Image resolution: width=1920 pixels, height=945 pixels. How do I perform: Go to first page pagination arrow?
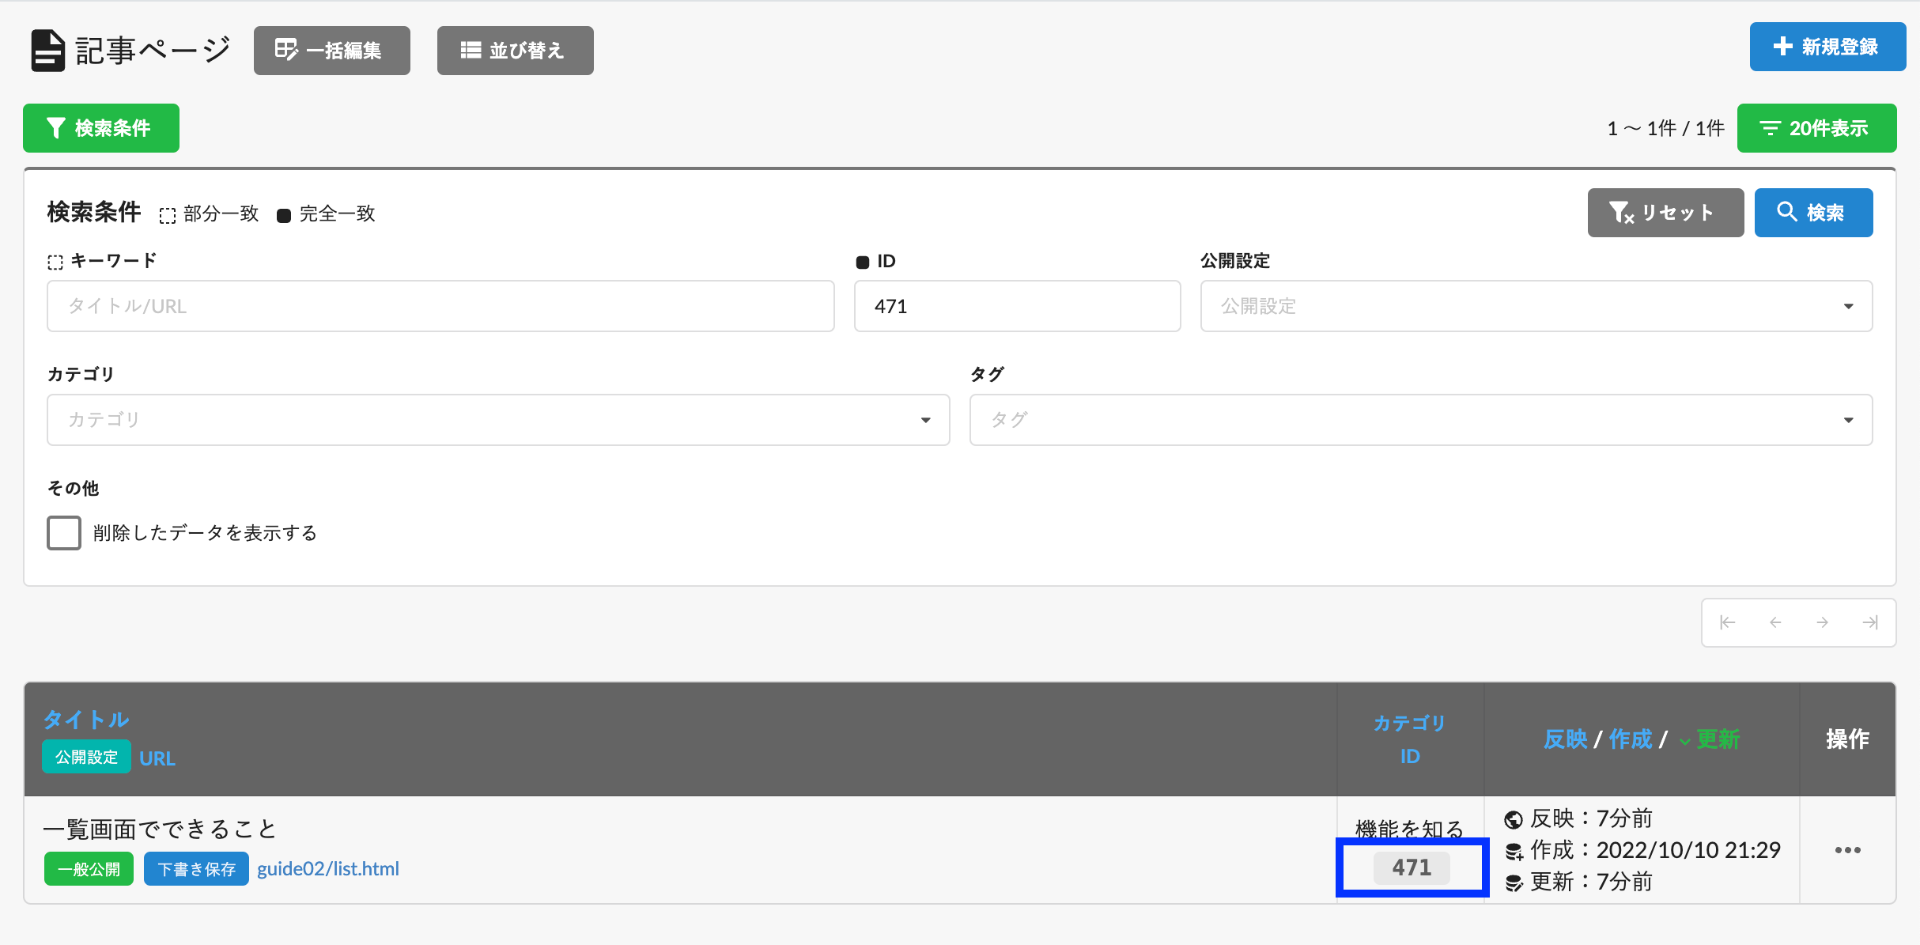point(1727,623)
